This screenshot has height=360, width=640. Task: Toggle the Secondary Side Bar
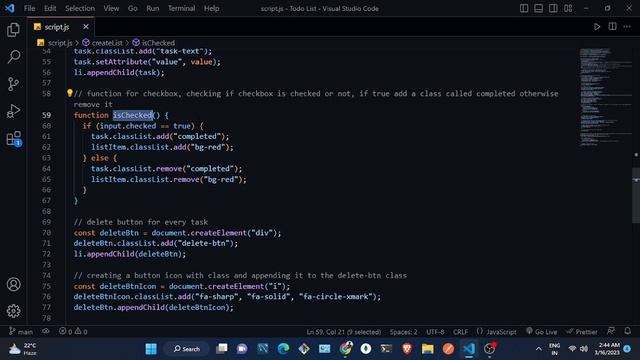click(x=553, y=8)
